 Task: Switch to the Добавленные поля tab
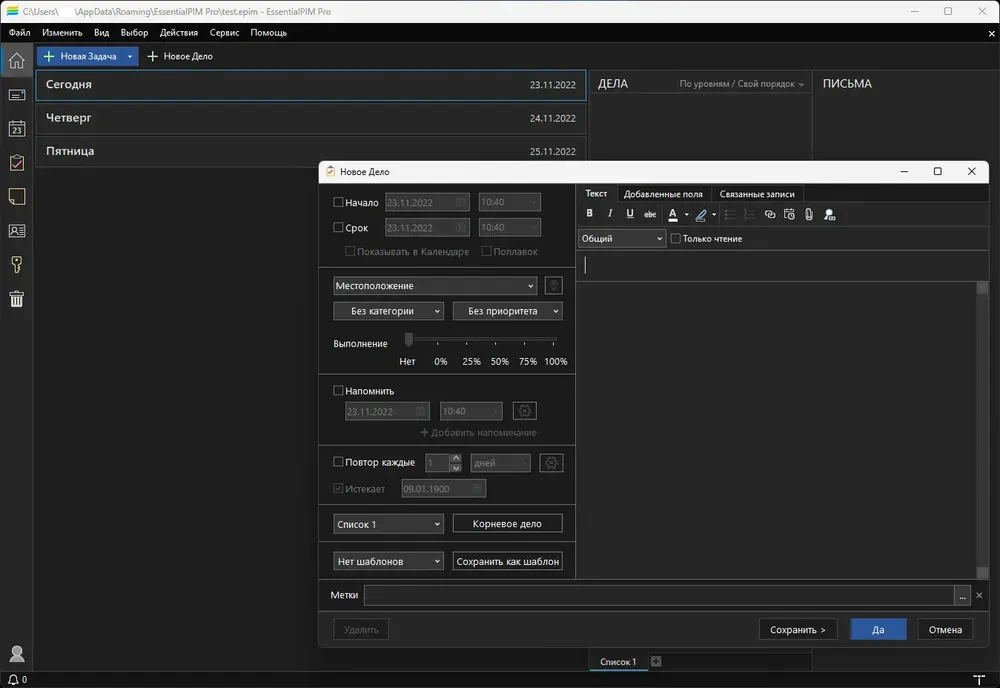tap(663, 194)
